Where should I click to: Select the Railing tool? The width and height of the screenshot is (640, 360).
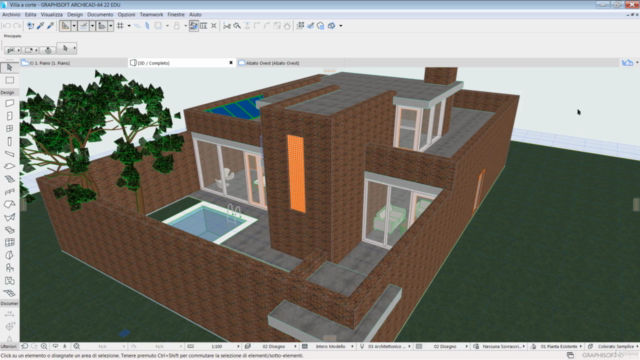9,192
